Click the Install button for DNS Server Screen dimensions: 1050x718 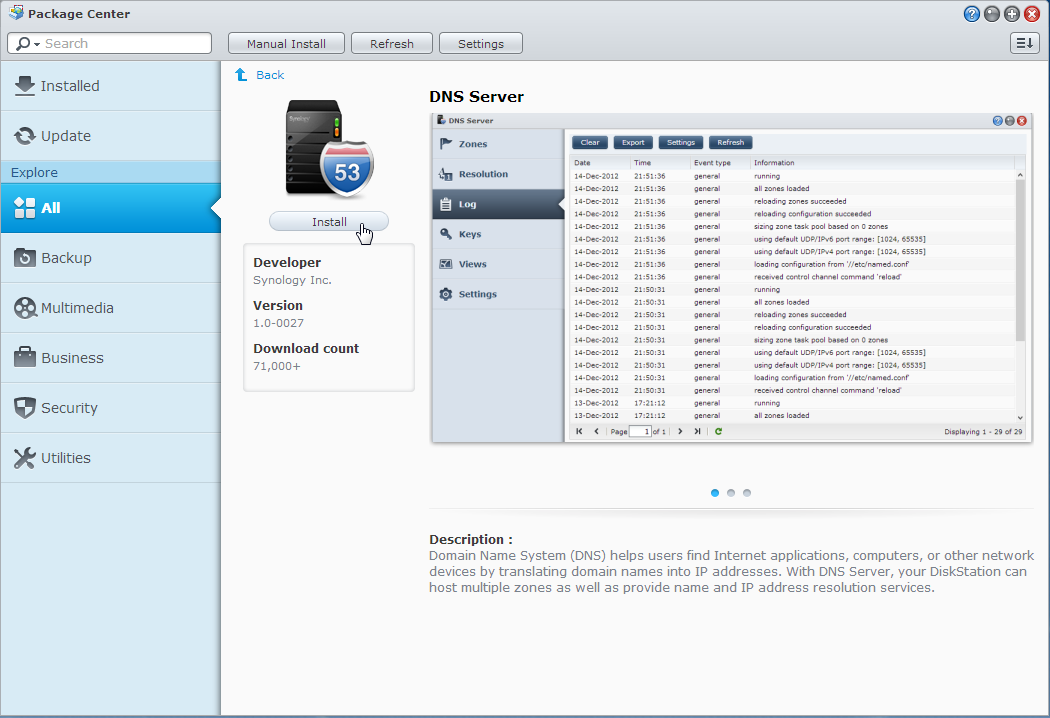click(x=328, y=222)
